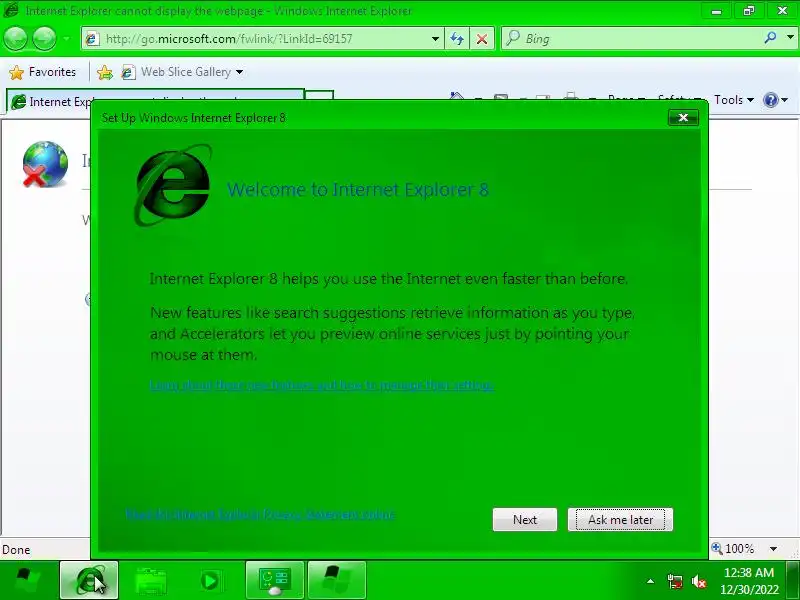Click the Add to Favorites Bar icon
The image size is (800, 600).
(105, 72)
